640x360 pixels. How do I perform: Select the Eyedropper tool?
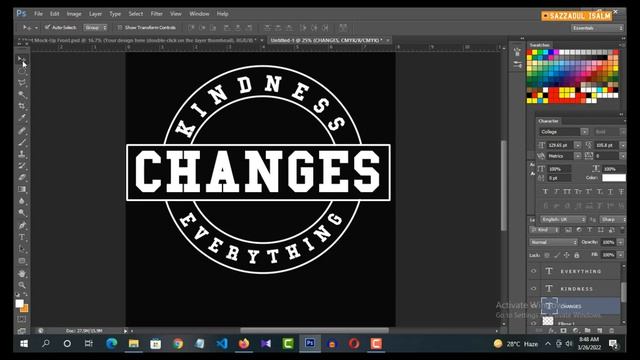coord(22,118)
